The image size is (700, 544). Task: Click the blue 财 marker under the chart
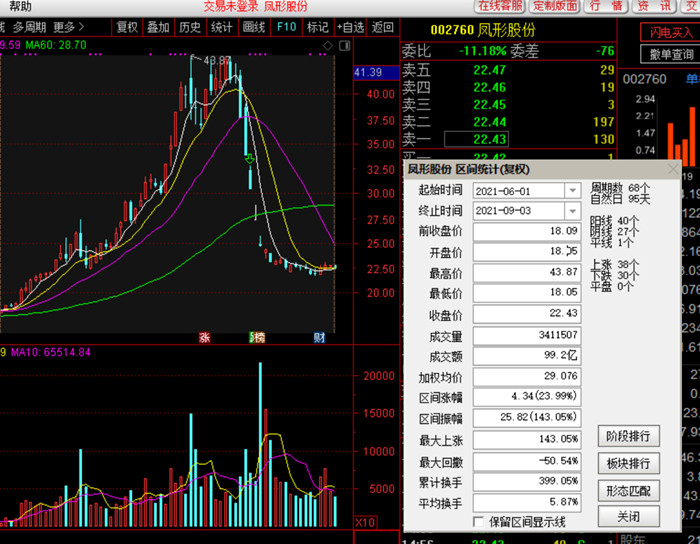coord(319,338)
